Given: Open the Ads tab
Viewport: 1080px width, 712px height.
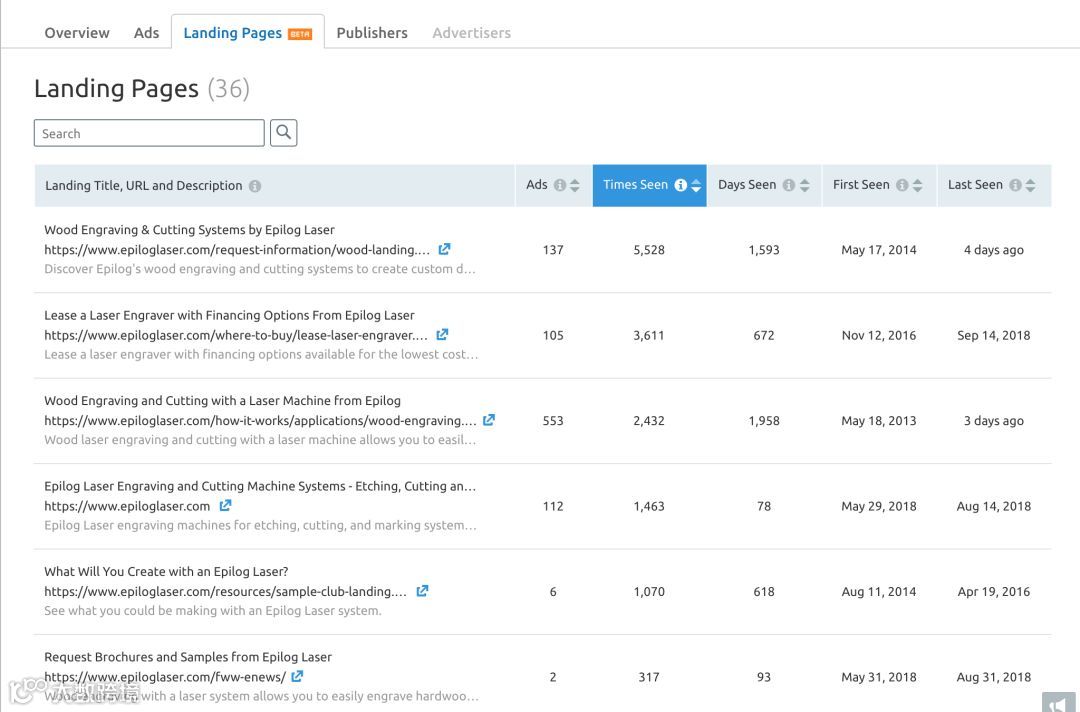Looking at the screenshot, I should (146, 33).
